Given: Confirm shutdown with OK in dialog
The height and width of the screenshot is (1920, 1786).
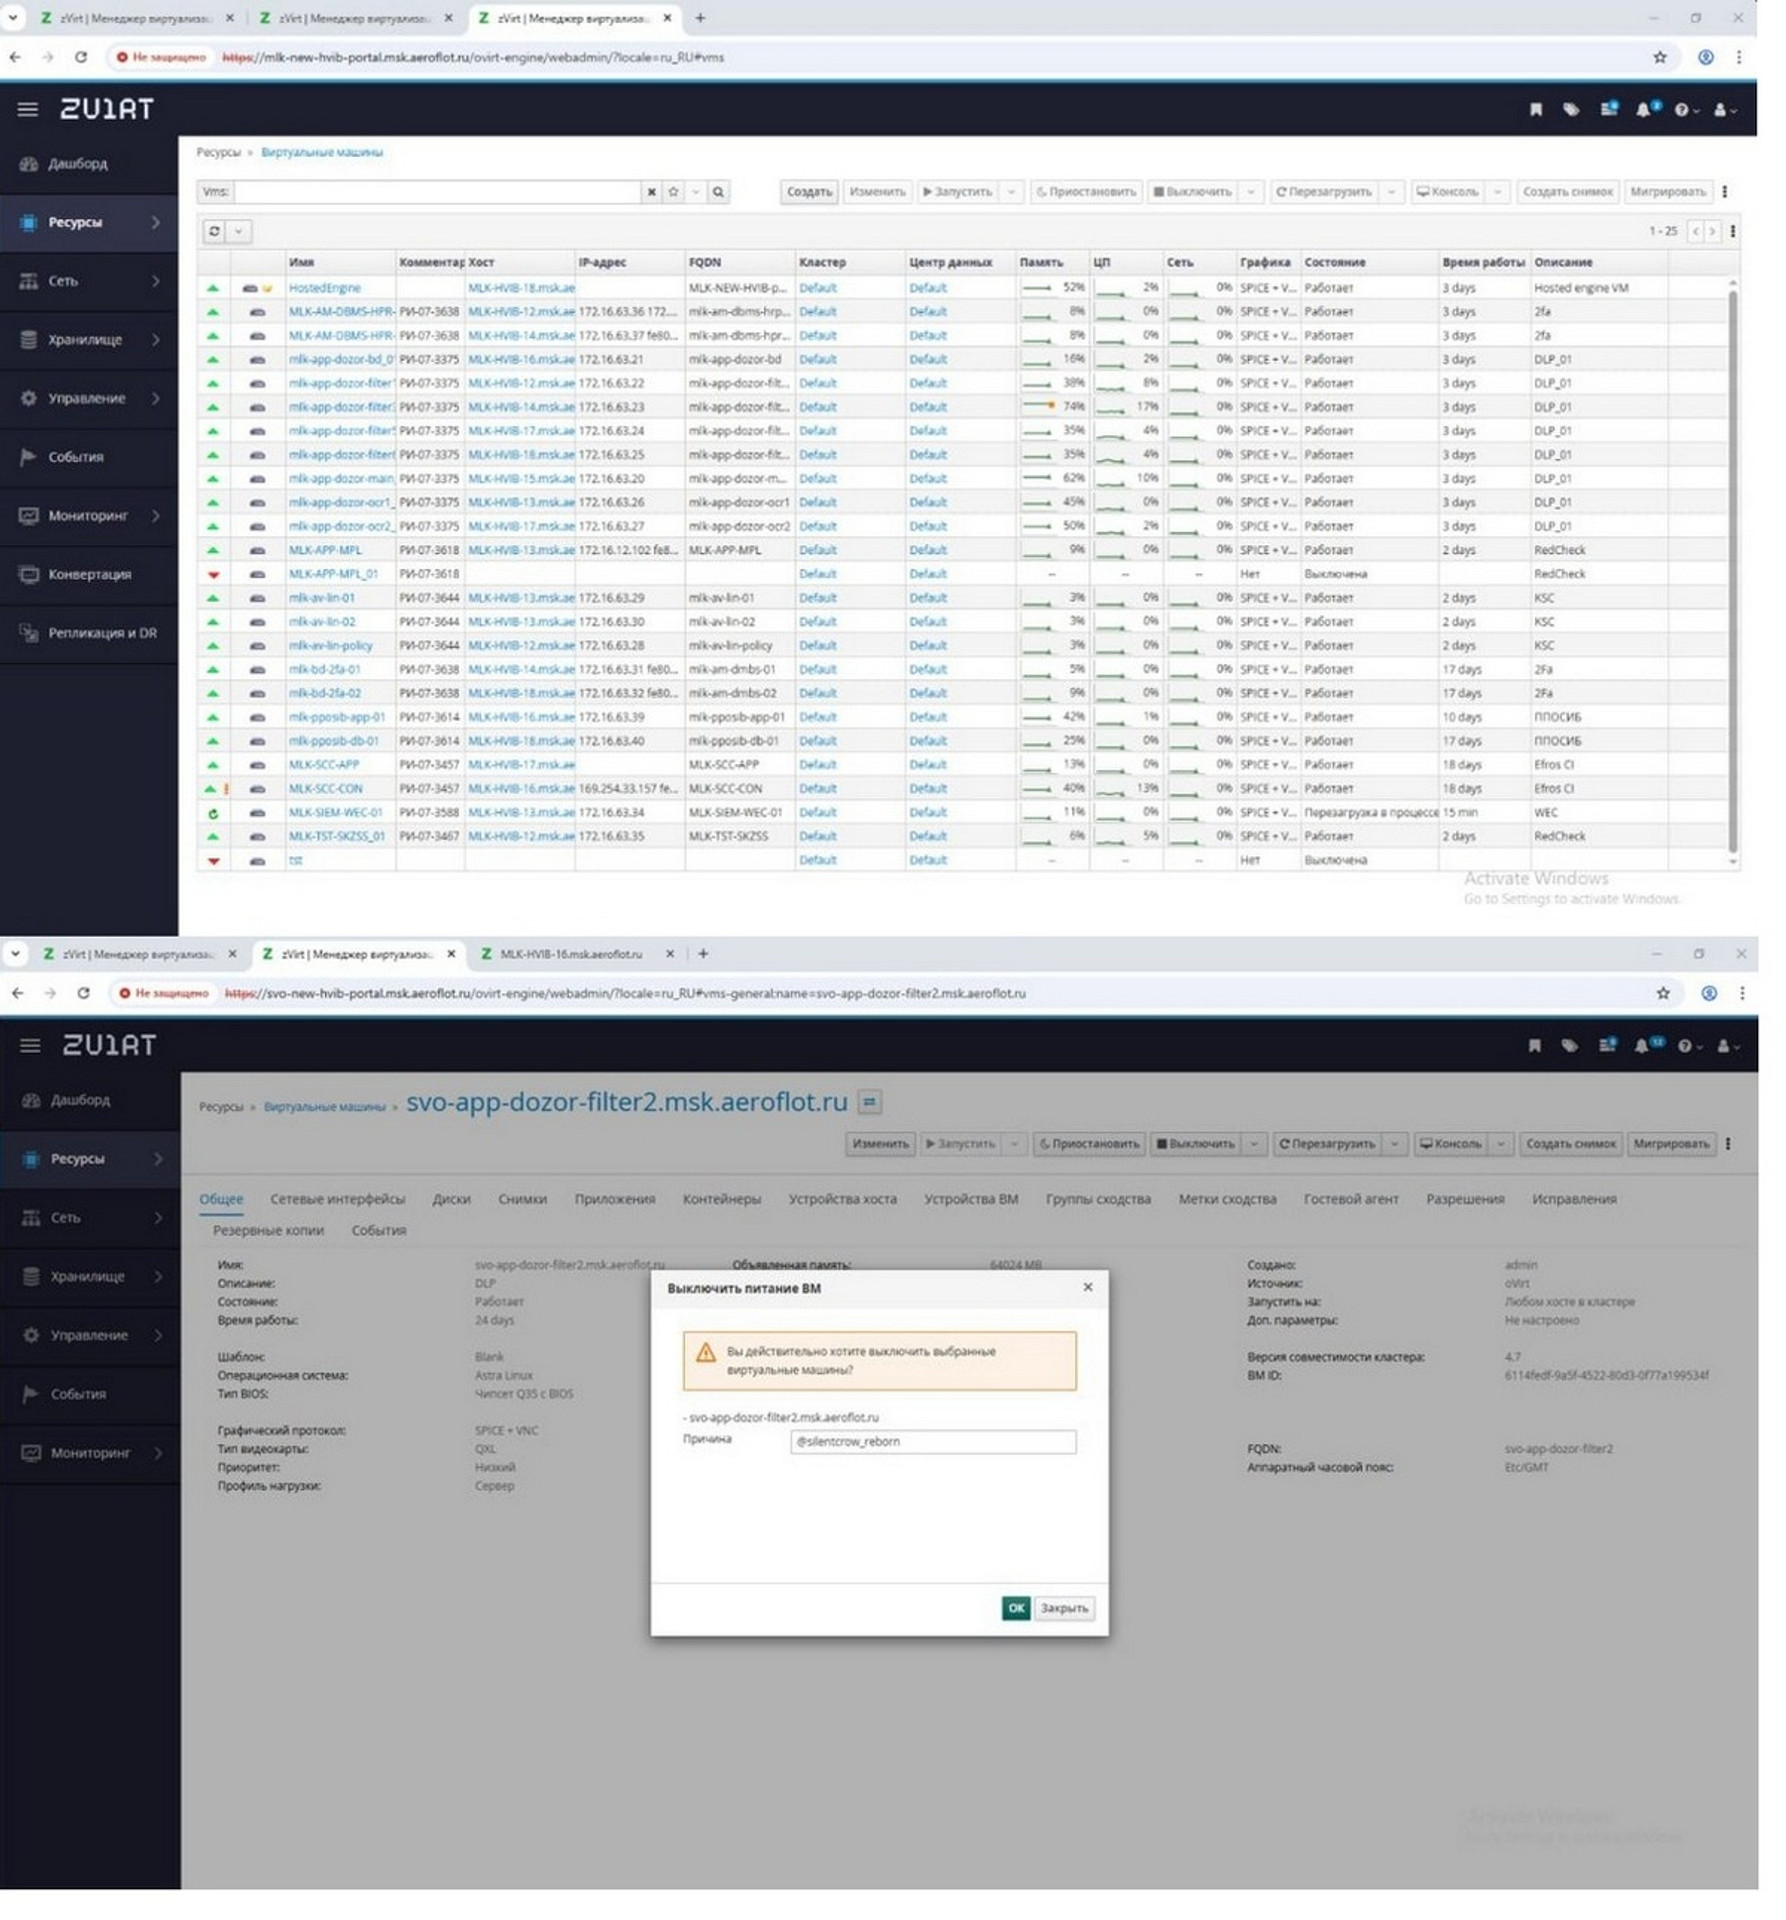Looking at the screenshot, I should [x=1015, y=1609].
